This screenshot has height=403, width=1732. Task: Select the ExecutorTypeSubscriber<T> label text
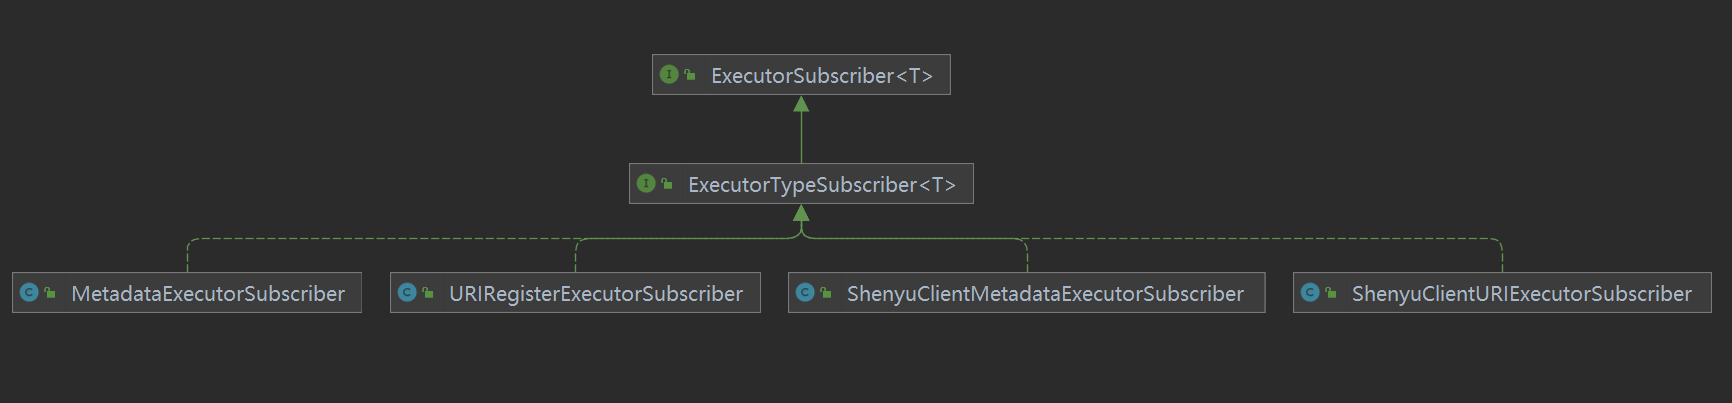[822, 185]
